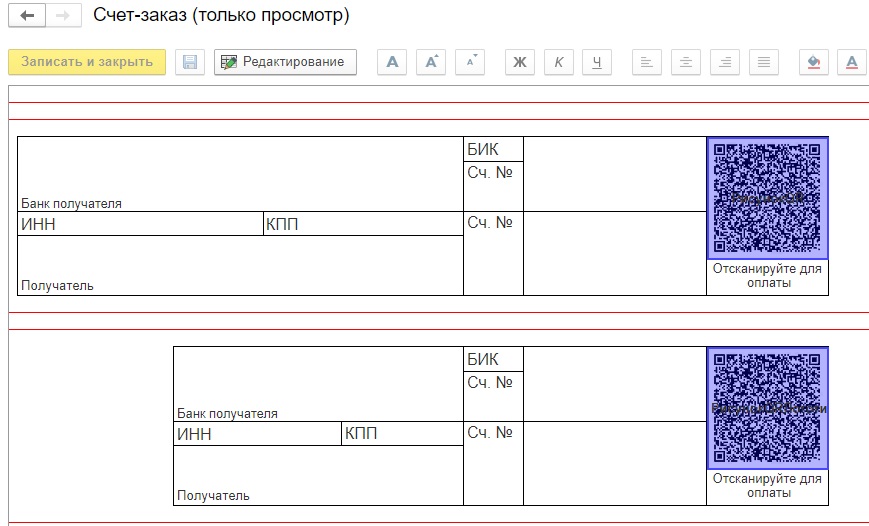Screen dimensions: 869x526
Task: Click the 'Сч. №' cell beside 'КПП' in top table
Action: [x=493, y=253]
